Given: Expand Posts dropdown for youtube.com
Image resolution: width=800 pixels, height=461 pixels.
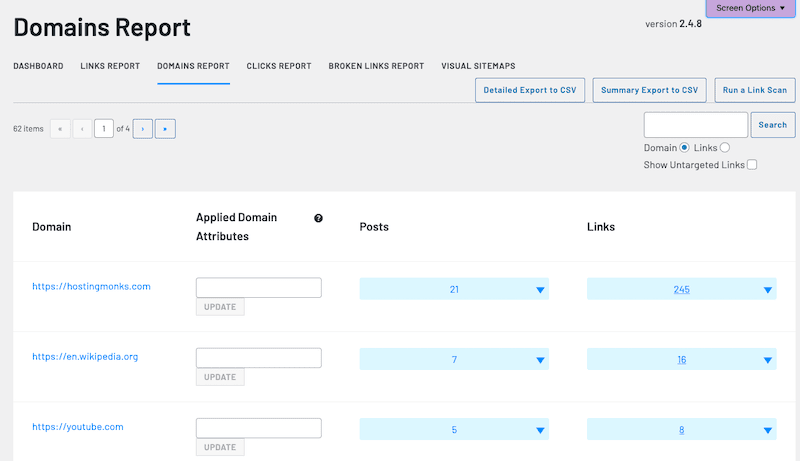Looking at the screenshot, I should click(x=540, y=430).
